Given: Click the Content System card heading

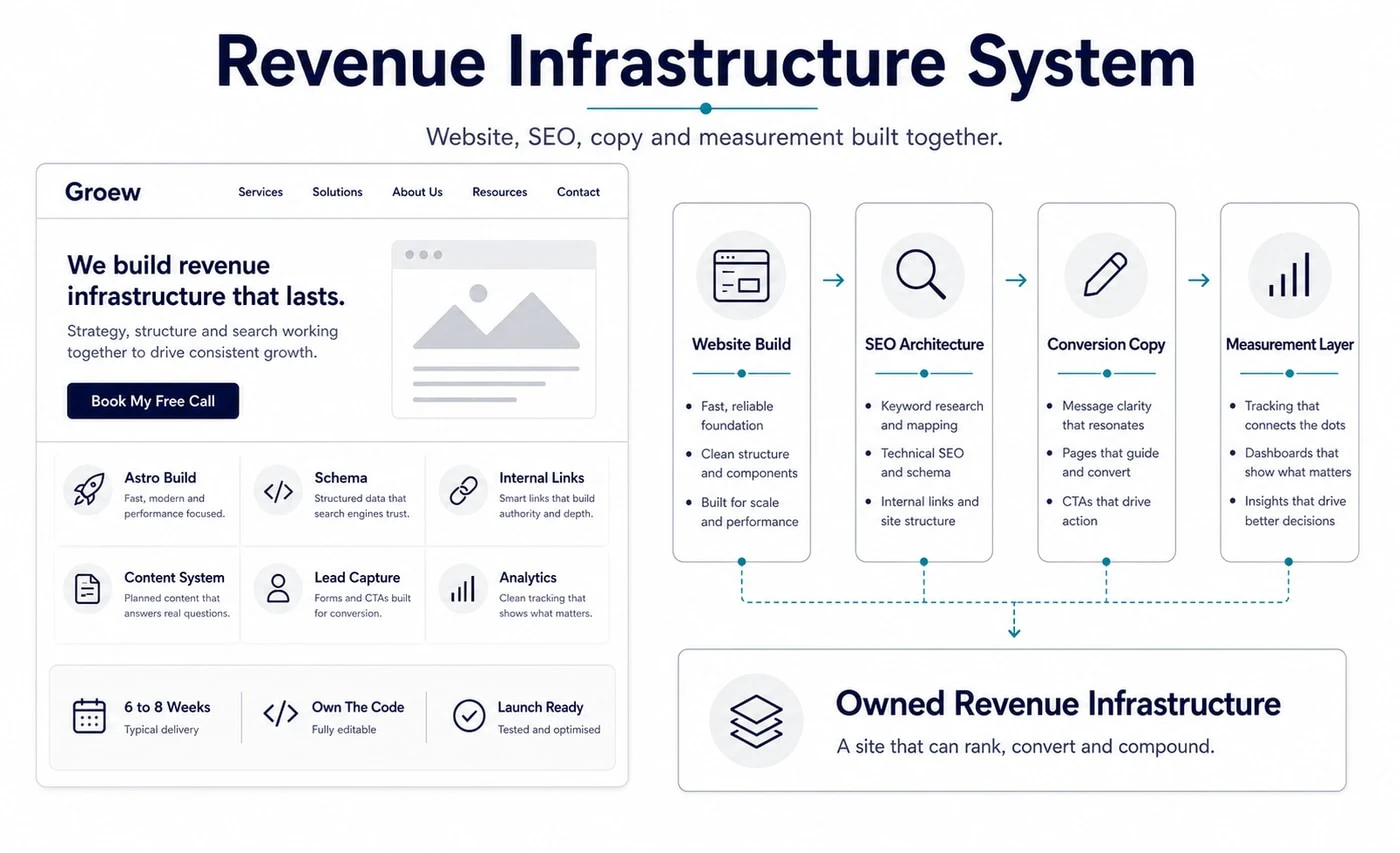Looking at the screenshot, I should click(174, 578).
